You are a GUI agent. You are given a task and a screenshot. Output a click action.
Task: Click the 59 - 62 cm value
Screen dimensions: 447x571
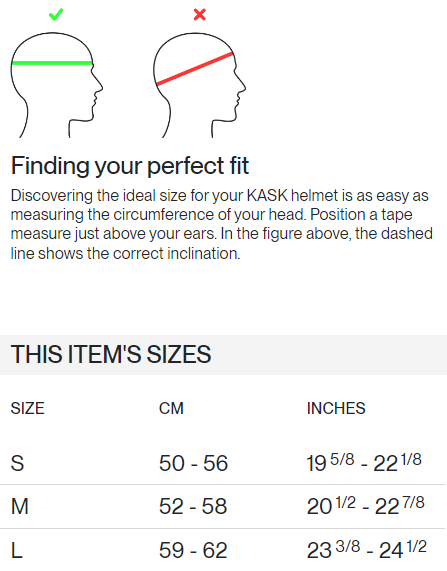click(x=193, y=550)
